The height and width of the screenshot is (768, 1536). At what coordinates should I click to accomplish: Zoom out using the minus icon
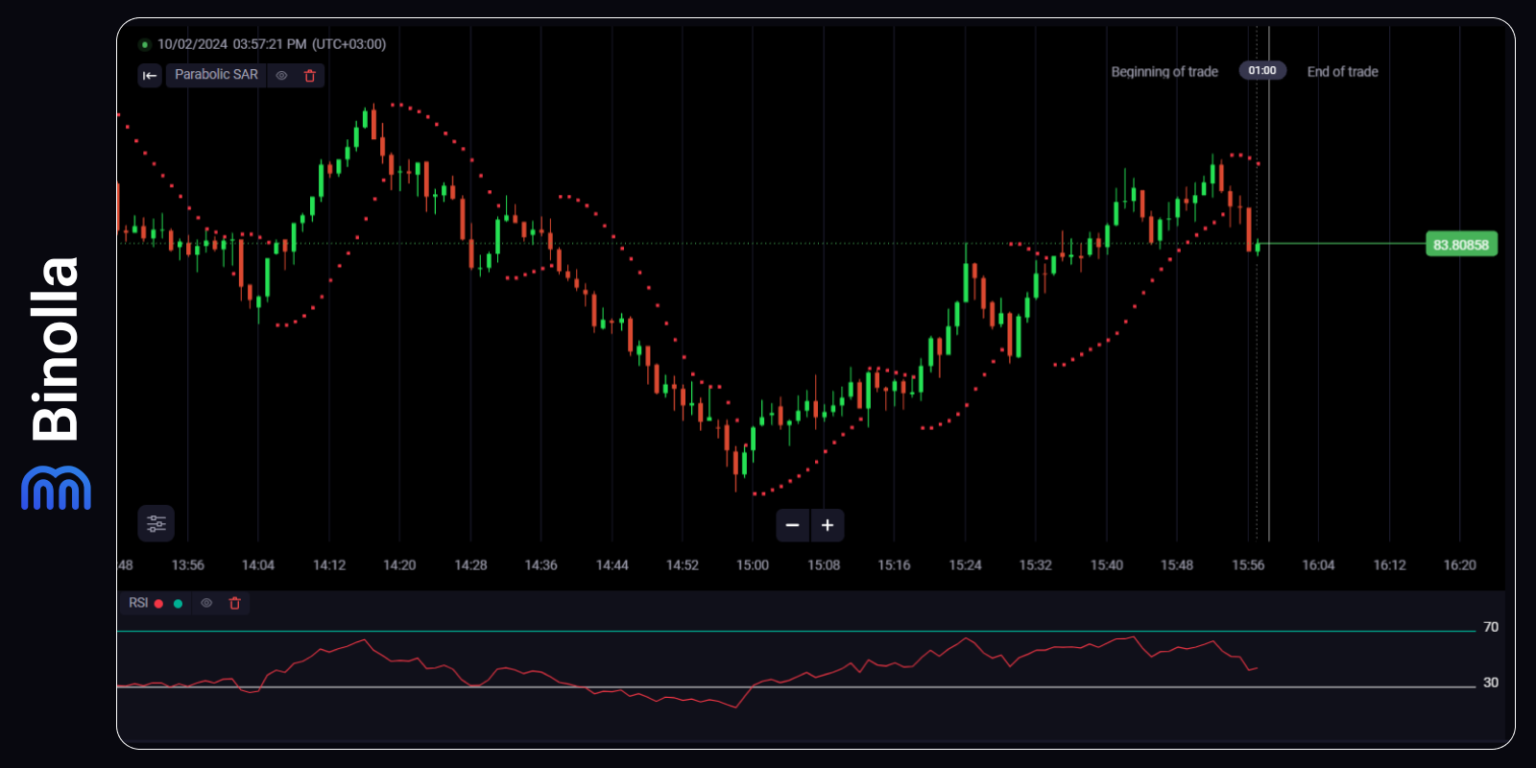[x=792, y=525]
